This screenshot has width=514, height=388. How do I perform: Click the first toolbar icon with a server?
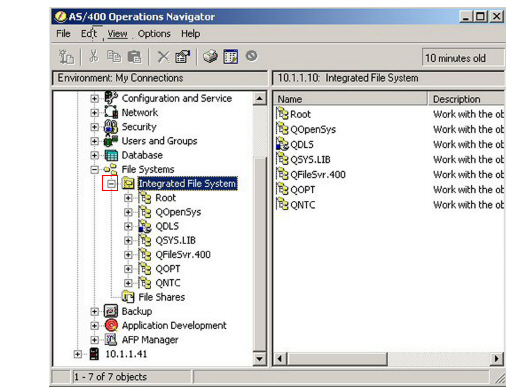66,56
